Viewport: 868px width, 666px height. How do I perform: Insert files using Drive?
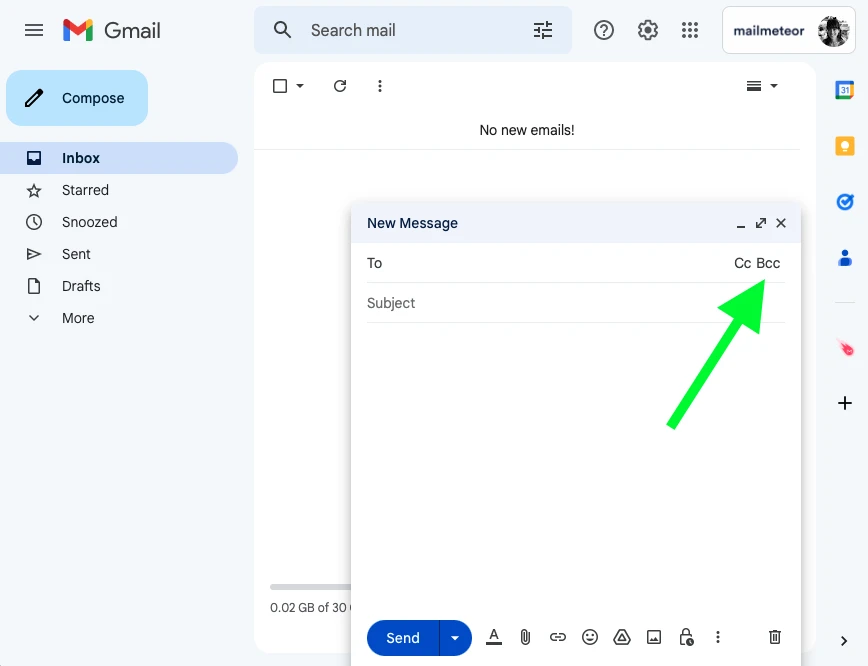622,637
